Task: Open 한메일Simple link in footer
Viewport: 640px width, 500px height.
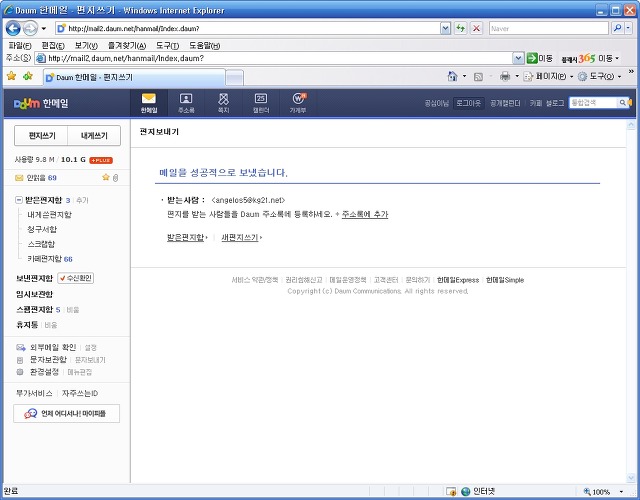Action: coord(505,280)
